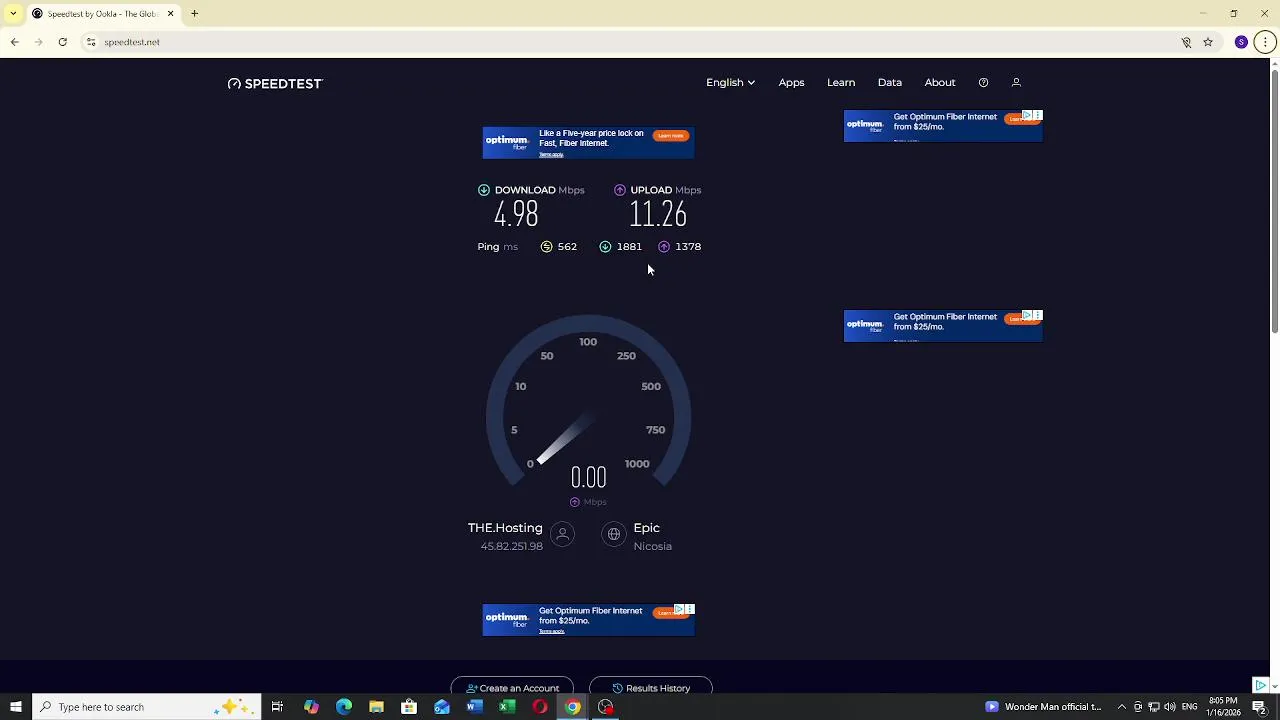This screenshot has width=1280, height=720.
Task: Open Chrome three-dot menu
Action: (1265, 42)
